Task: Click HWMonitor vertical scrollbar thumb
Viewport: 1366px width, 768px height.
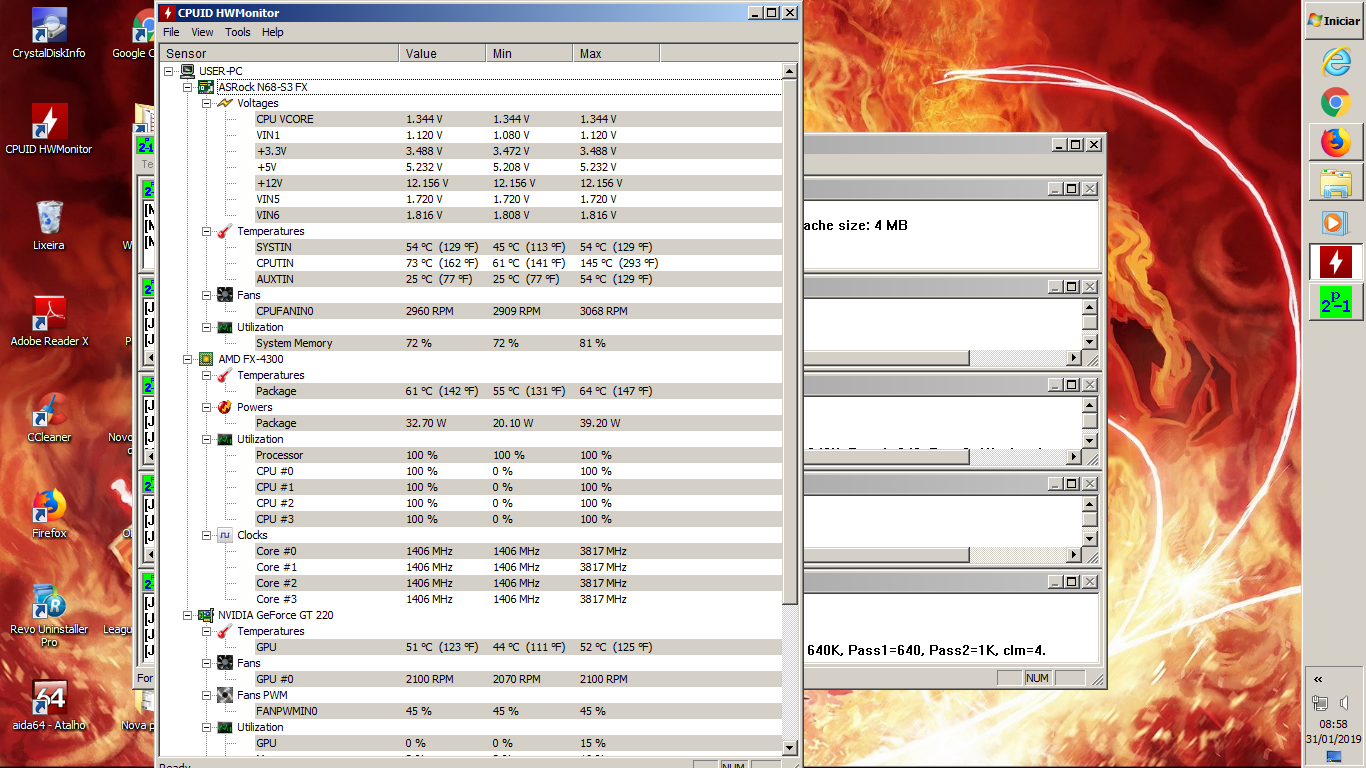Action: pyautogui.click(x=789, y=341)
